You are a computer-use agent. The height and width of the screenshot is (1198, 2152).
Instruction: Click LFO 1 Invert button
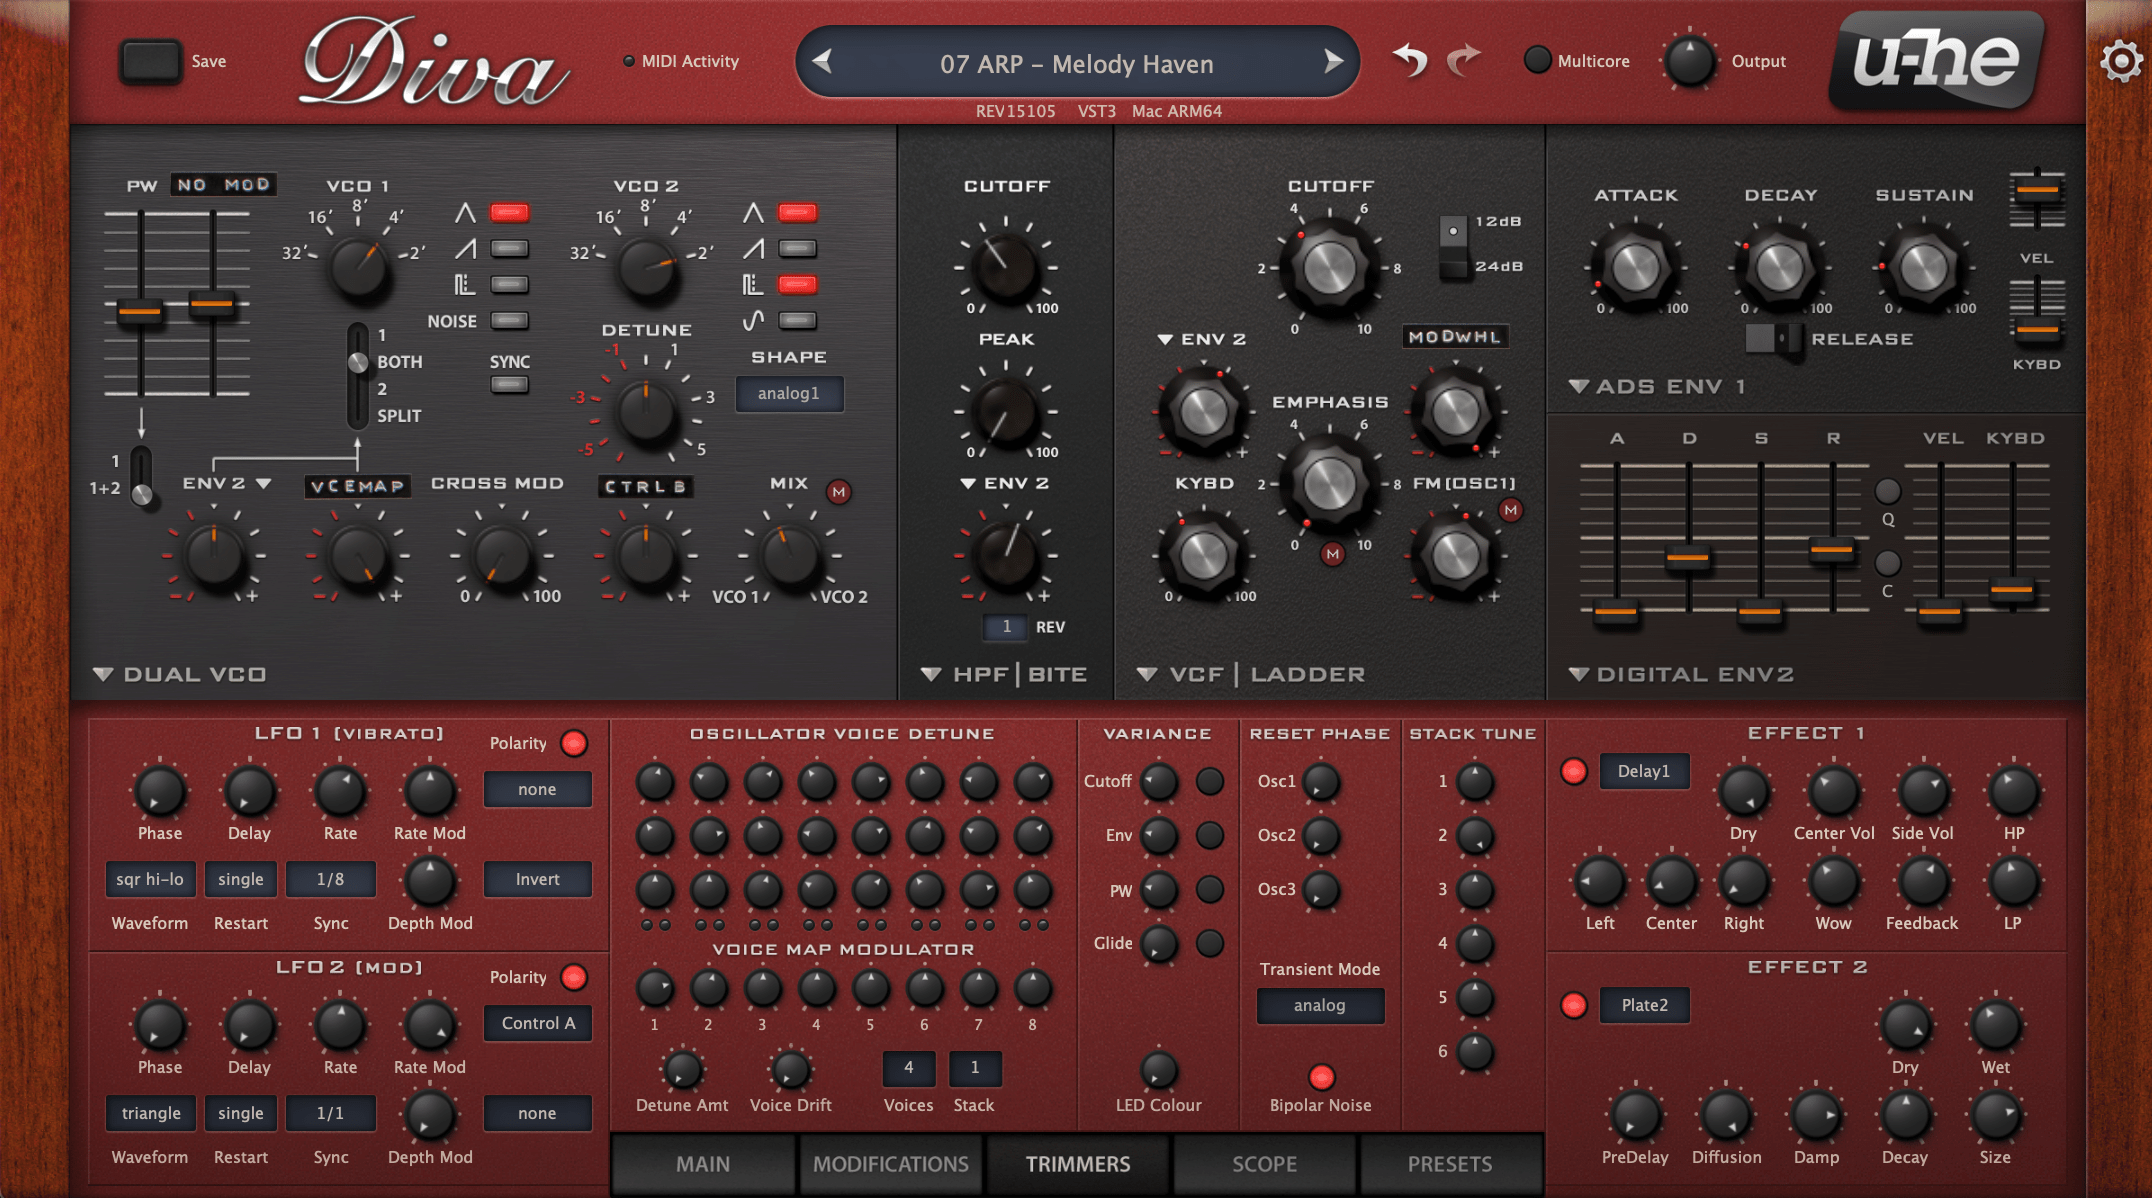click(537, 879)
